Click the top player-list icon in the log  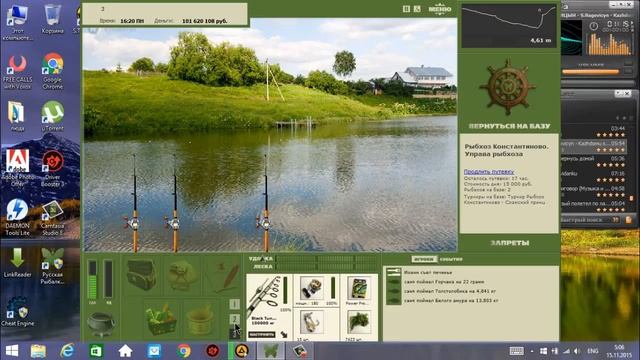[394, 272]
